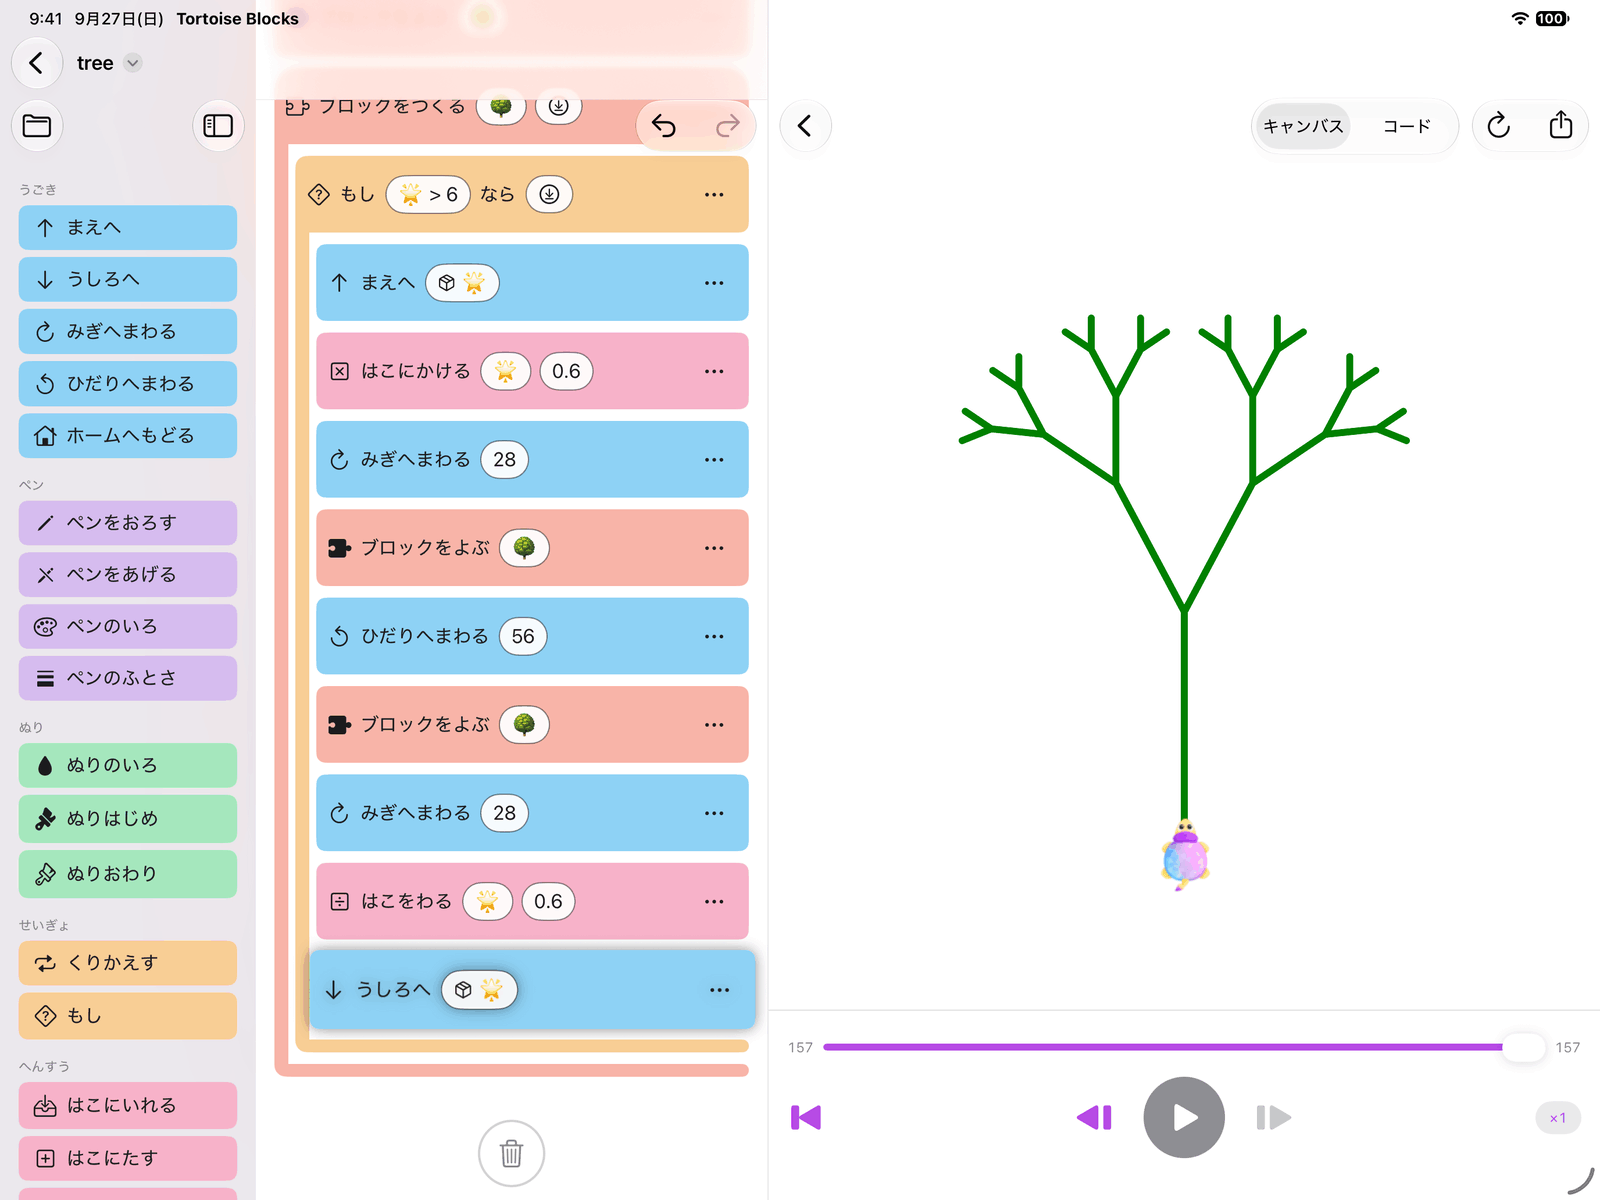Select ペンのいろ block in palette

tap(128, 627)
